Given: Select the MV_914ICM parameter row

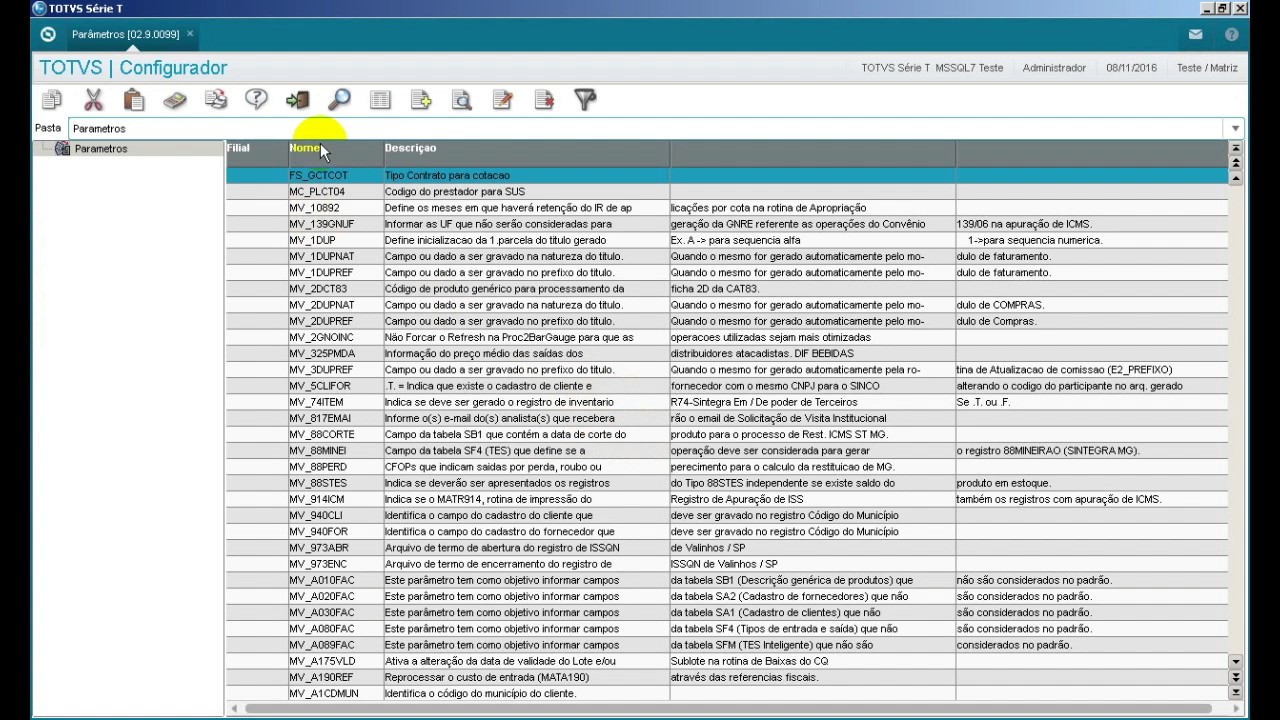Looking at the screenshot, I should 727,499.
